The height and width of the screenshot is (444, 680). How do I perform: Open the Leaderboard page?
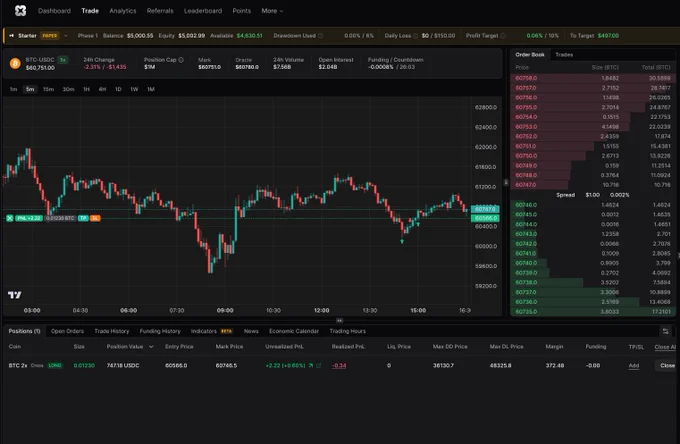click(203, 11)
